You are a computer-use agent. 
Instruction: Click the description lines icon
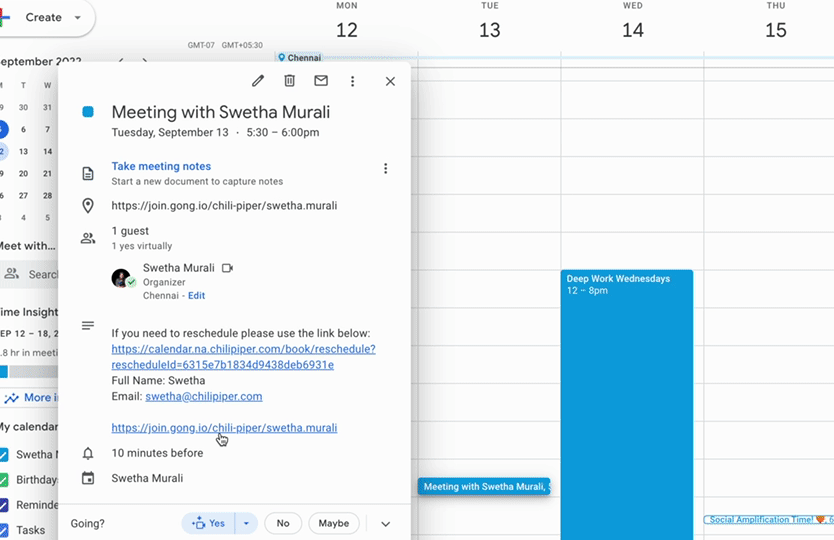(x=88, y=325)
